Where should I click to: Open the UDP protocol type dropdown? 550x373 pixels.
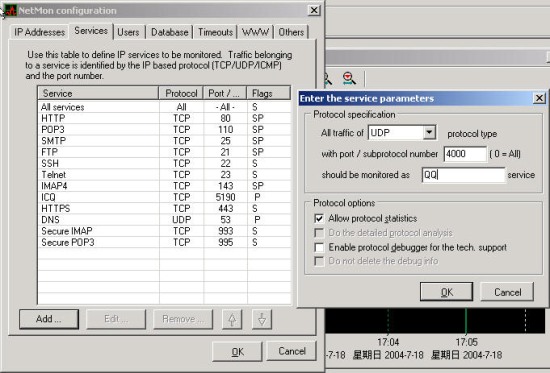click(429, 133)
